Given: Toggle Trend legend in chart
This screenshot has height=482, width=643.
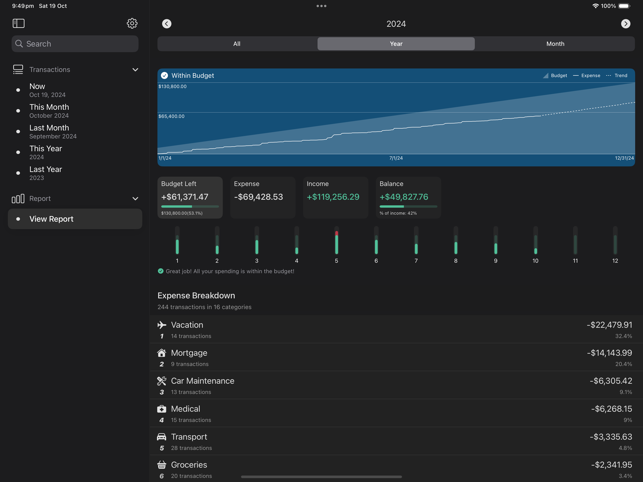Looking at the screenshot, I should pyautogui.click(x=616, y=75).
